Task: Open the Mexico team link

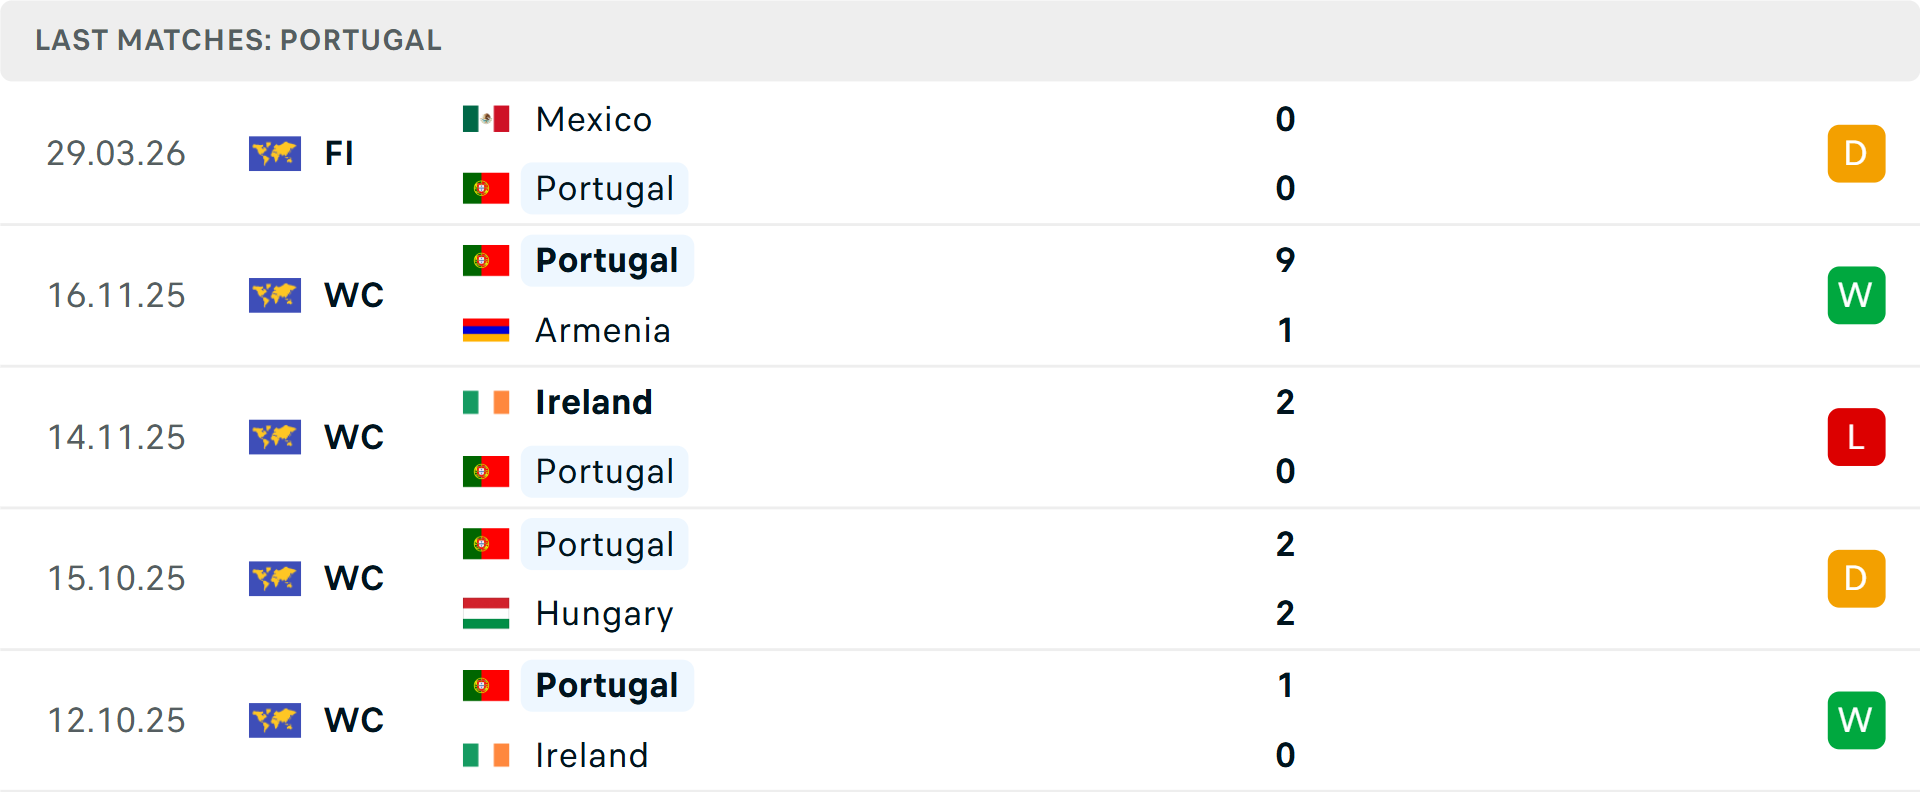Action: pyautogui.click(x=593, y=119)
